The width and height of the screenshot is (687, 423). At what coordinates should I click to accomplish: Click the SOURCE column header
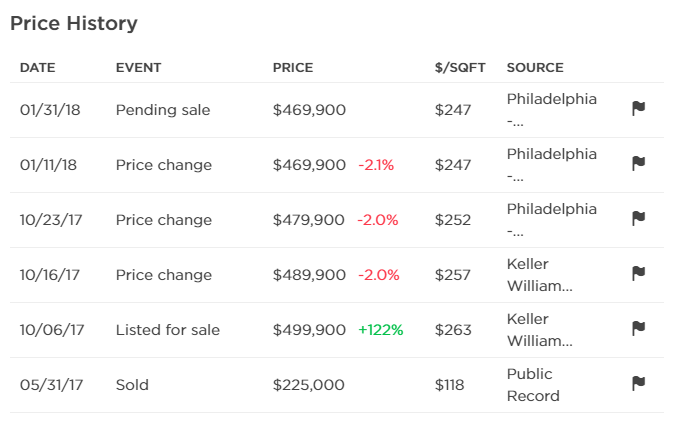pyautogui.click(x=535, y=68)
